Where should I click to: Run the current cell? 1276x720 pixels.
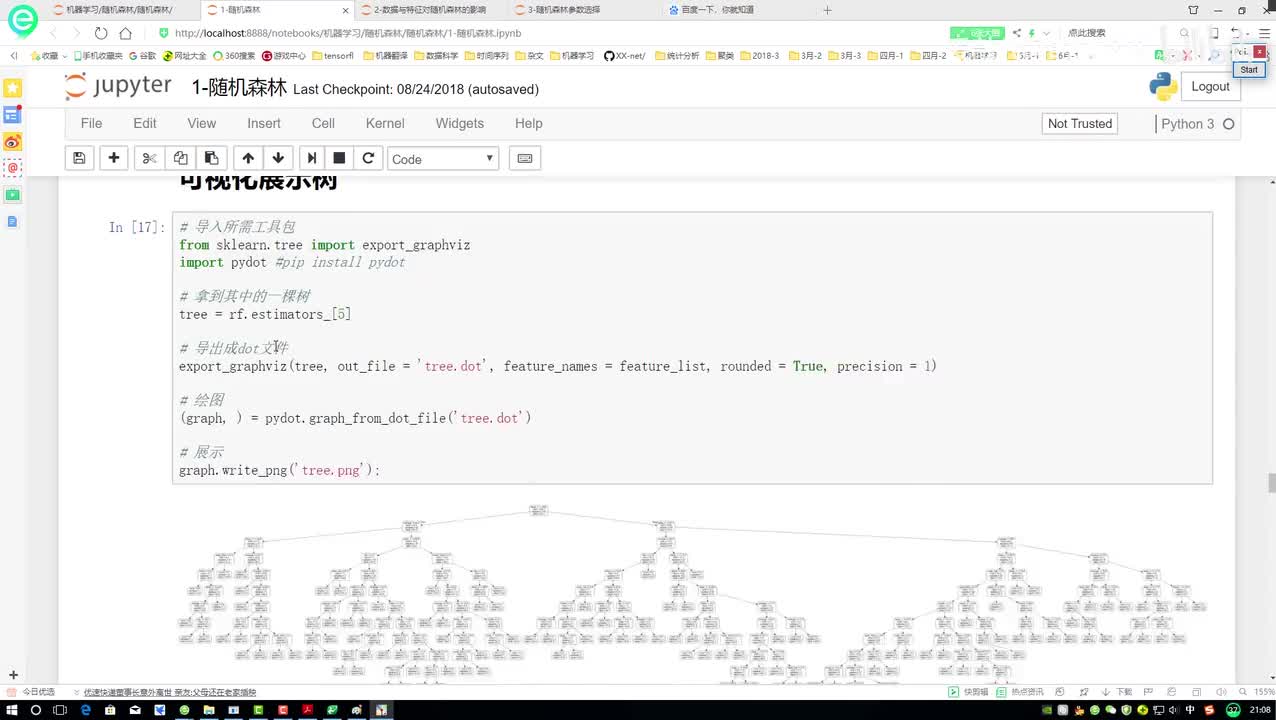pyautogui.click(x=311, y=158)
